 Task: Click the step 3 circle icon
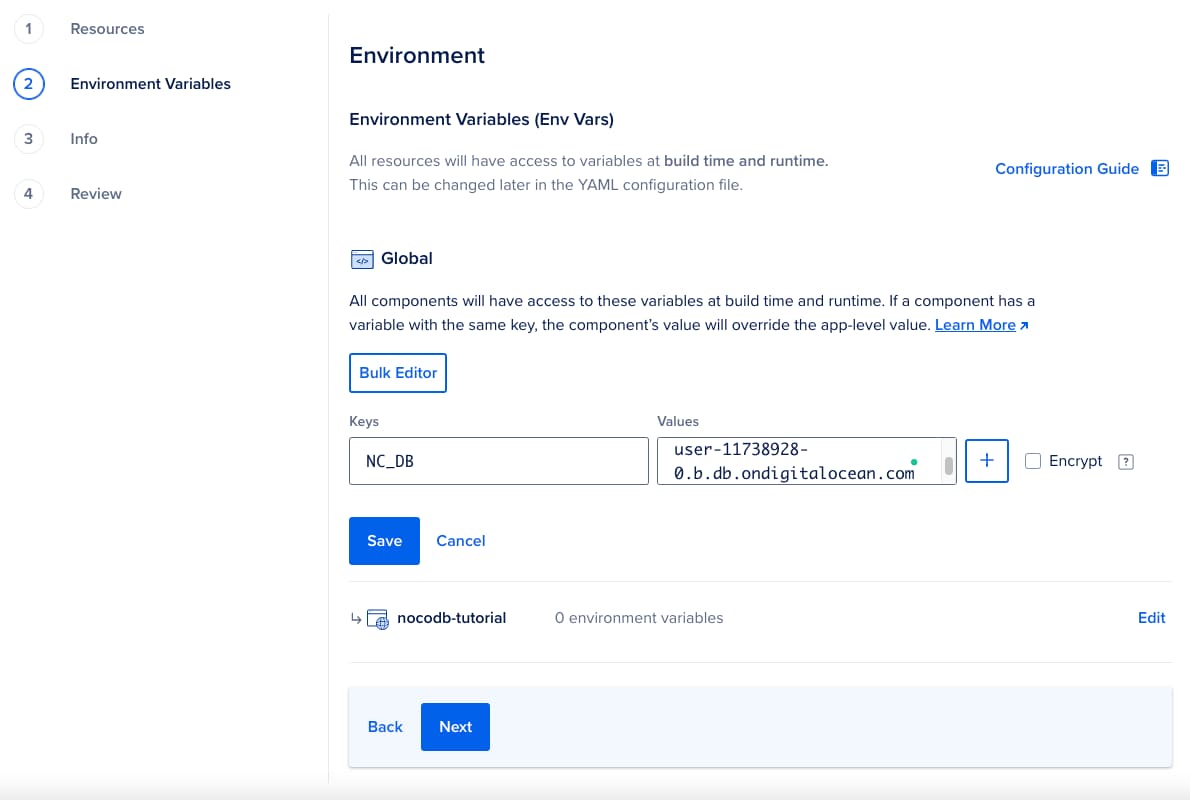pos(29,139)
